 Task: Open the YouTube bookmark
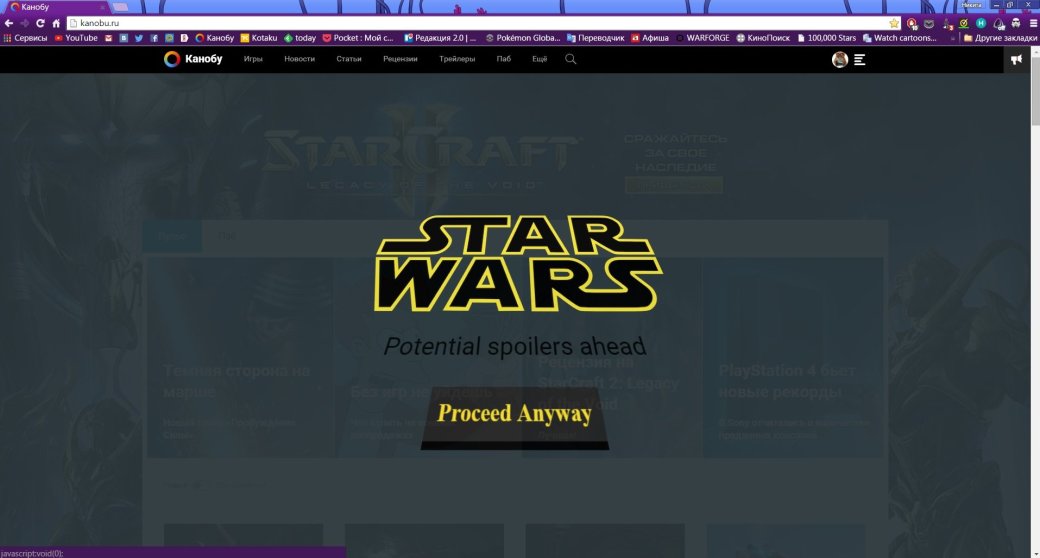tap(76, 38)
